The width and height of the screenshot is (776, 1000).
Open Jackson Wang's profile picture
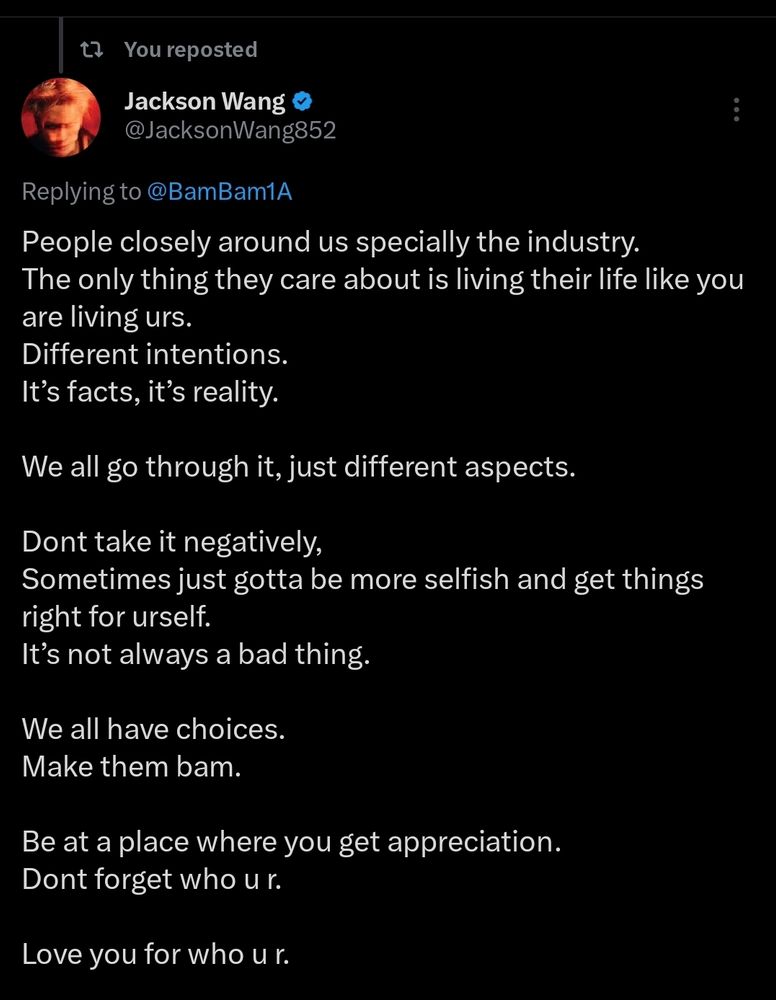pyautogui.click(x=61, y=118)
